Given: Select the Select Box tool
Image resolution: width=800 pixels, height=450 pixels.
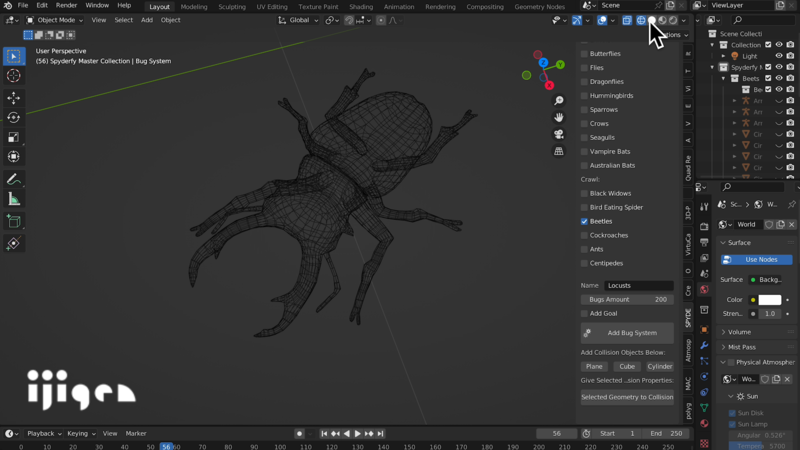Looking at the screenshot, I should tap(14, 56).
